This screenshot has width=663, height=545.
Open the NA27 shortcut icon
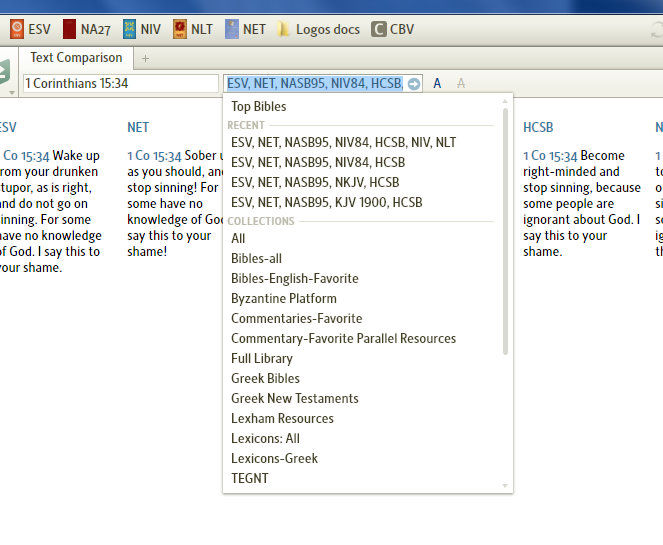69,29
